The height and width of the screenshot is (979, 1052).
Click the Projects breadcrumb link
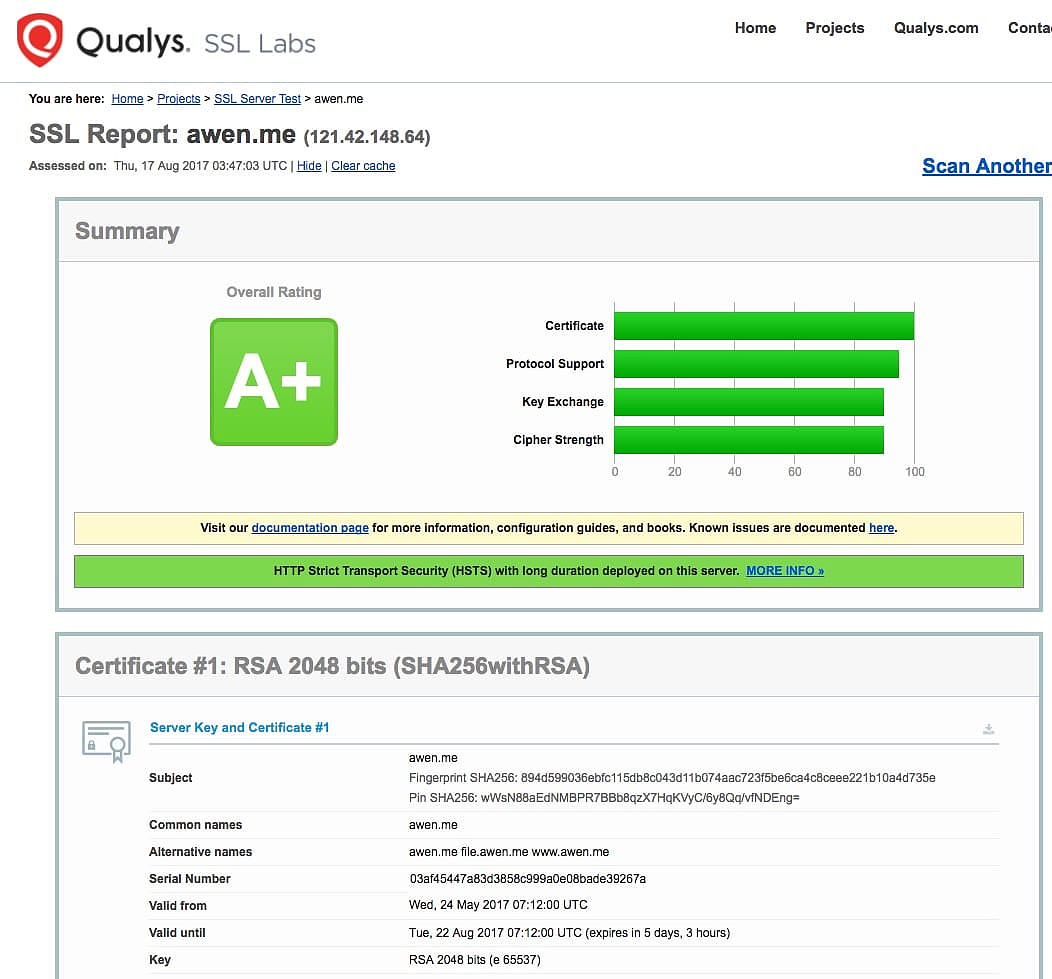click(x=179, y=99)
